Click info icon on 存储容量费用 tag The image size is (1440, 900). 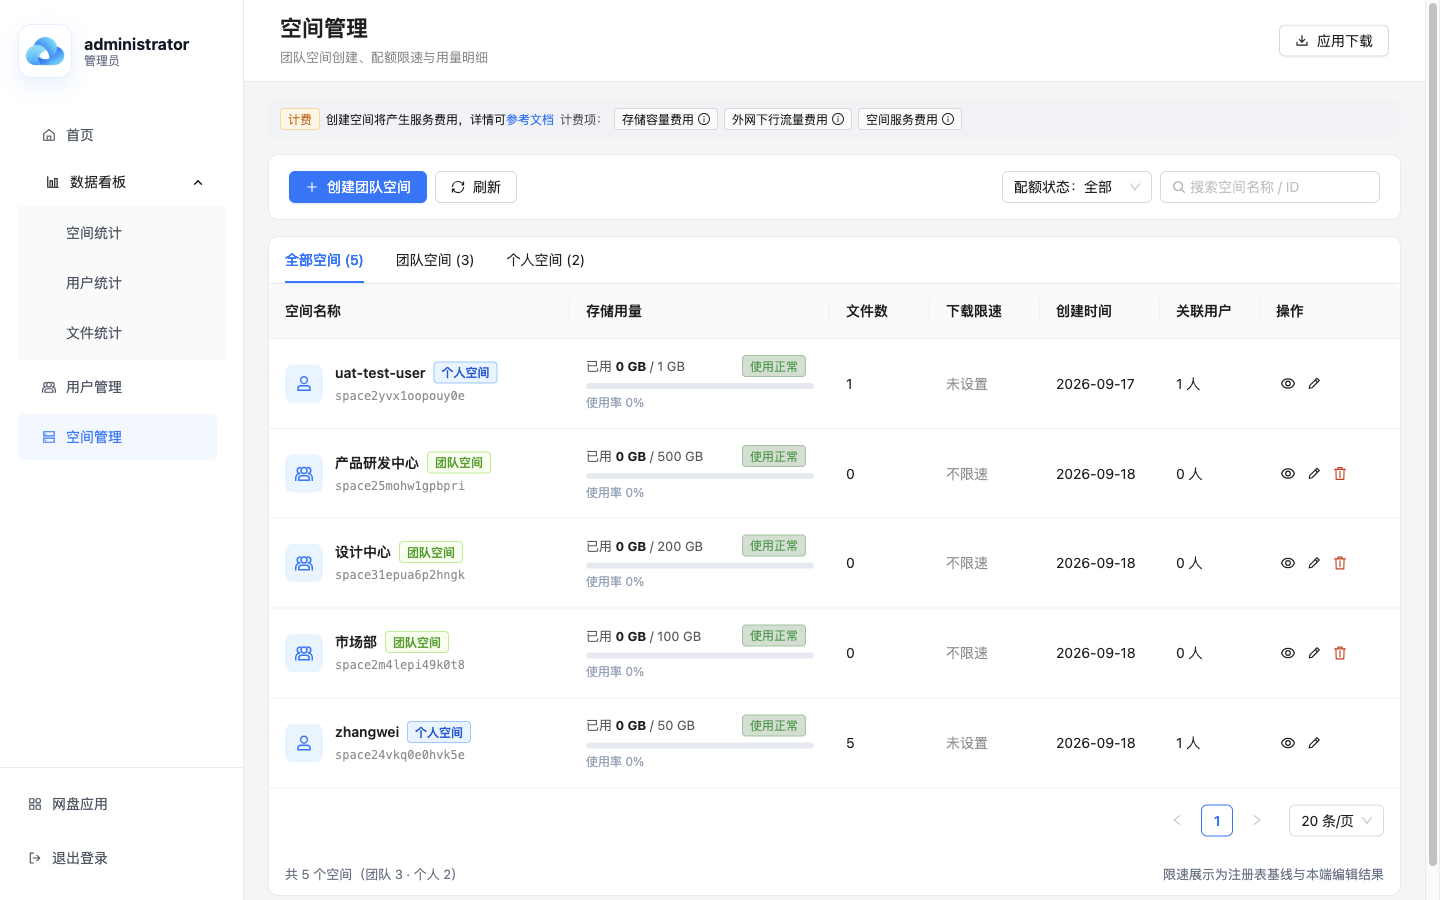coord(704,119)
